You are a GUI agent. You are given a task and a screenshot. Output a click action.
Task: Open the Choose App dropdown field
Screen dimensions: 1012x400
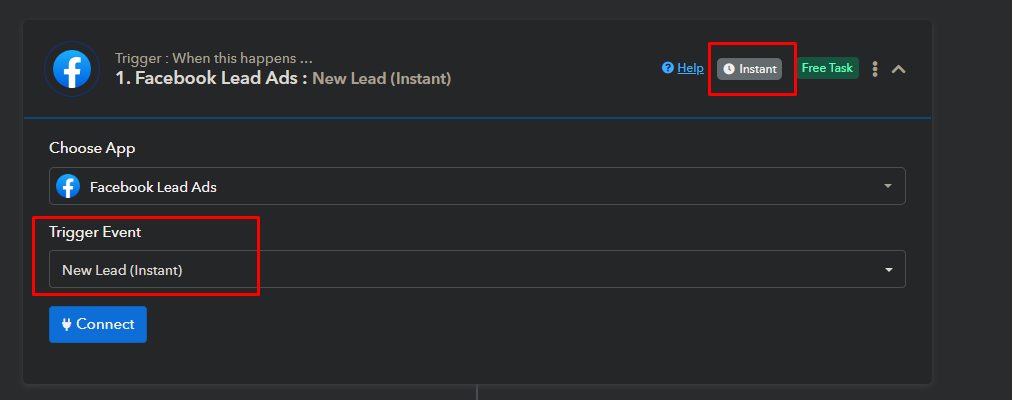477,186
